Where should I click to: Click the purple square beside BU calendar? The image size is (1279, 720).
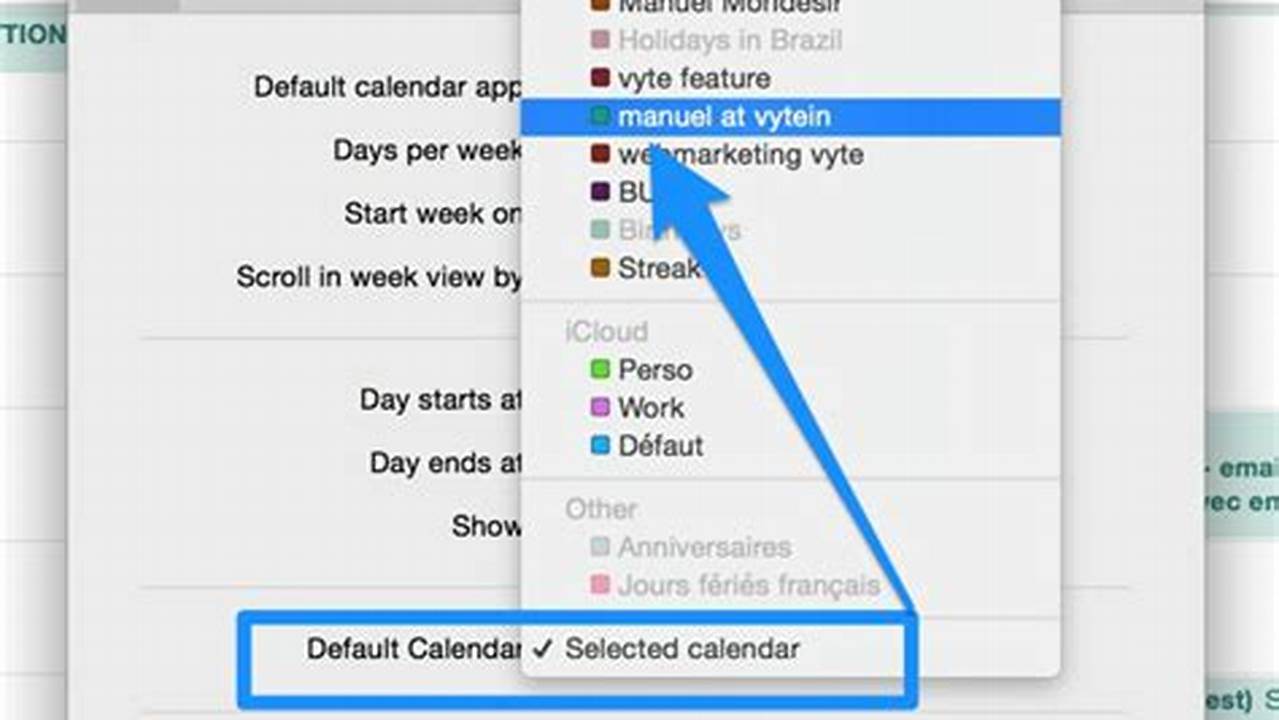pos(600,192)
